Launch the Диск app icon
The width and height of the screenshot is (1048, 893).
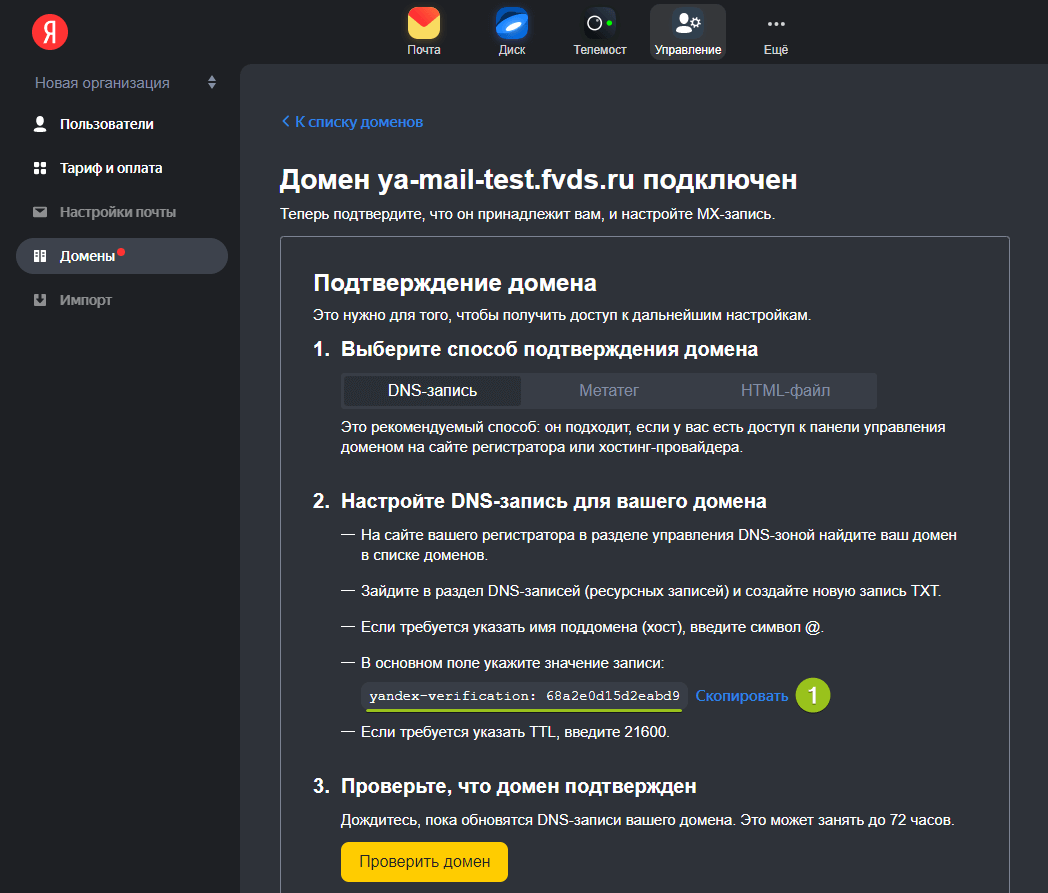coord(512,23)
